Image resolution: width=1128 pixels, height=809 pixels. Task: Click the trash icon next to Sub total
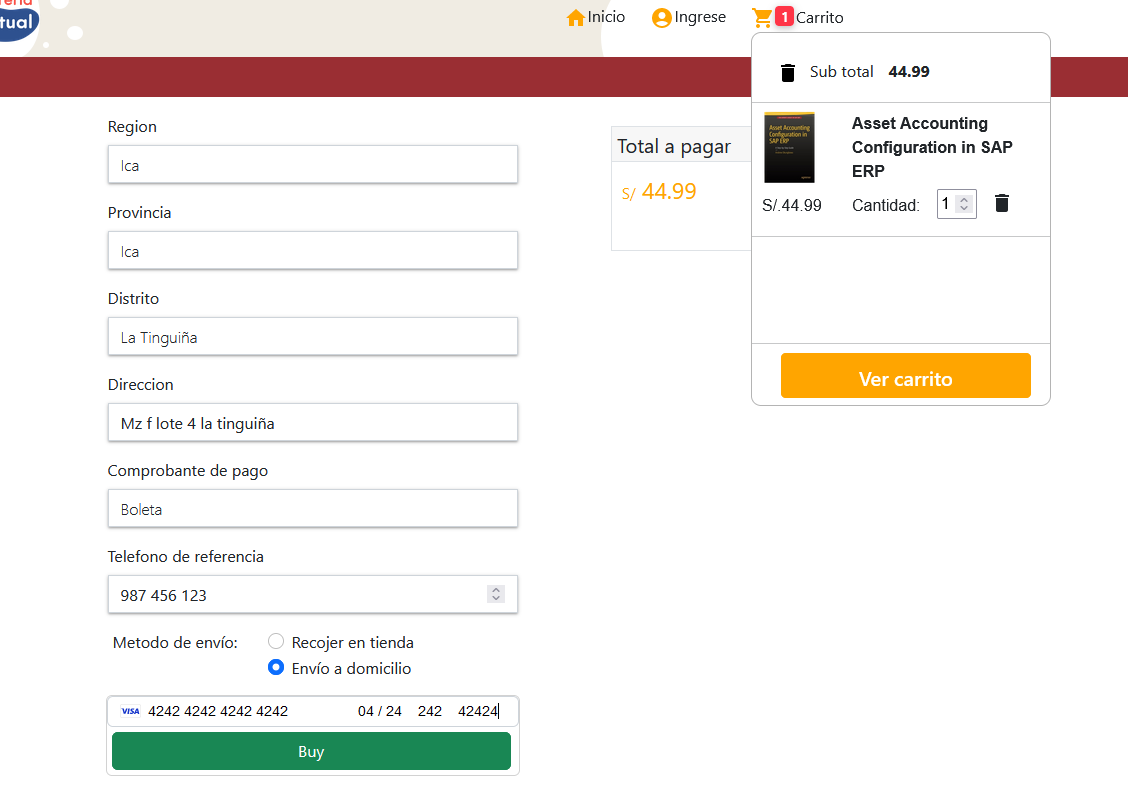pyautogui.click(x=788, y=72)
